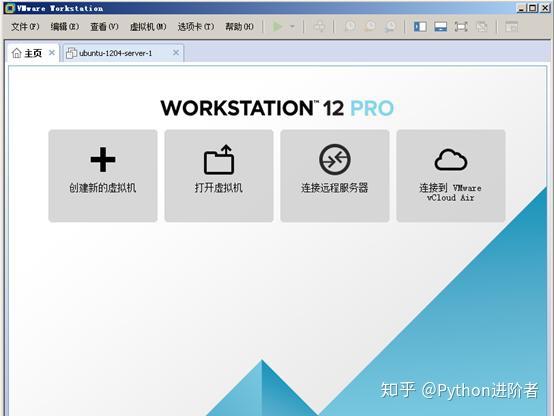Click the manage snapshots toolbar icon
This screenshot has width=554, height=416.
(390, 27)
